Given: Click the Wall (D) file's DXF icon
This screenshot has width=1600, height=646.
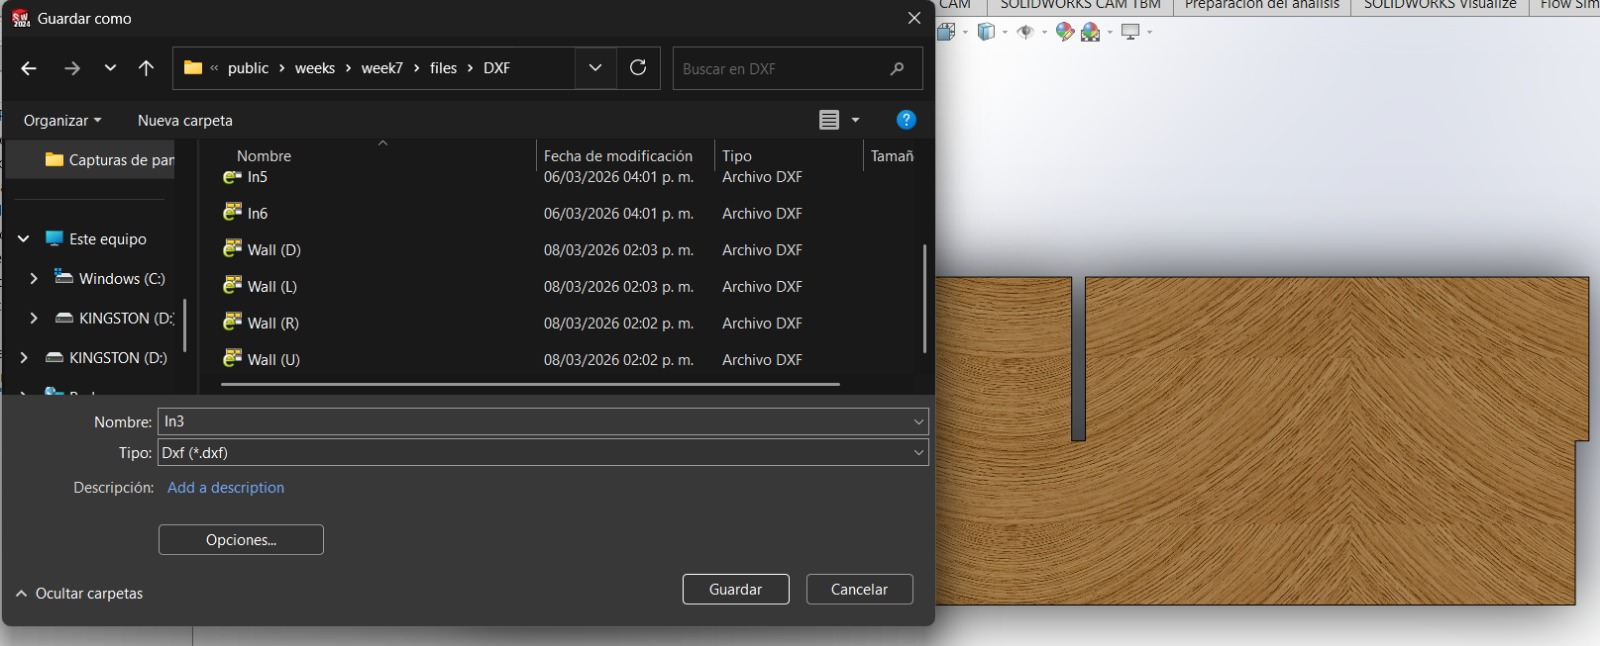Looking at the screenshot, I should click(232, 248).
